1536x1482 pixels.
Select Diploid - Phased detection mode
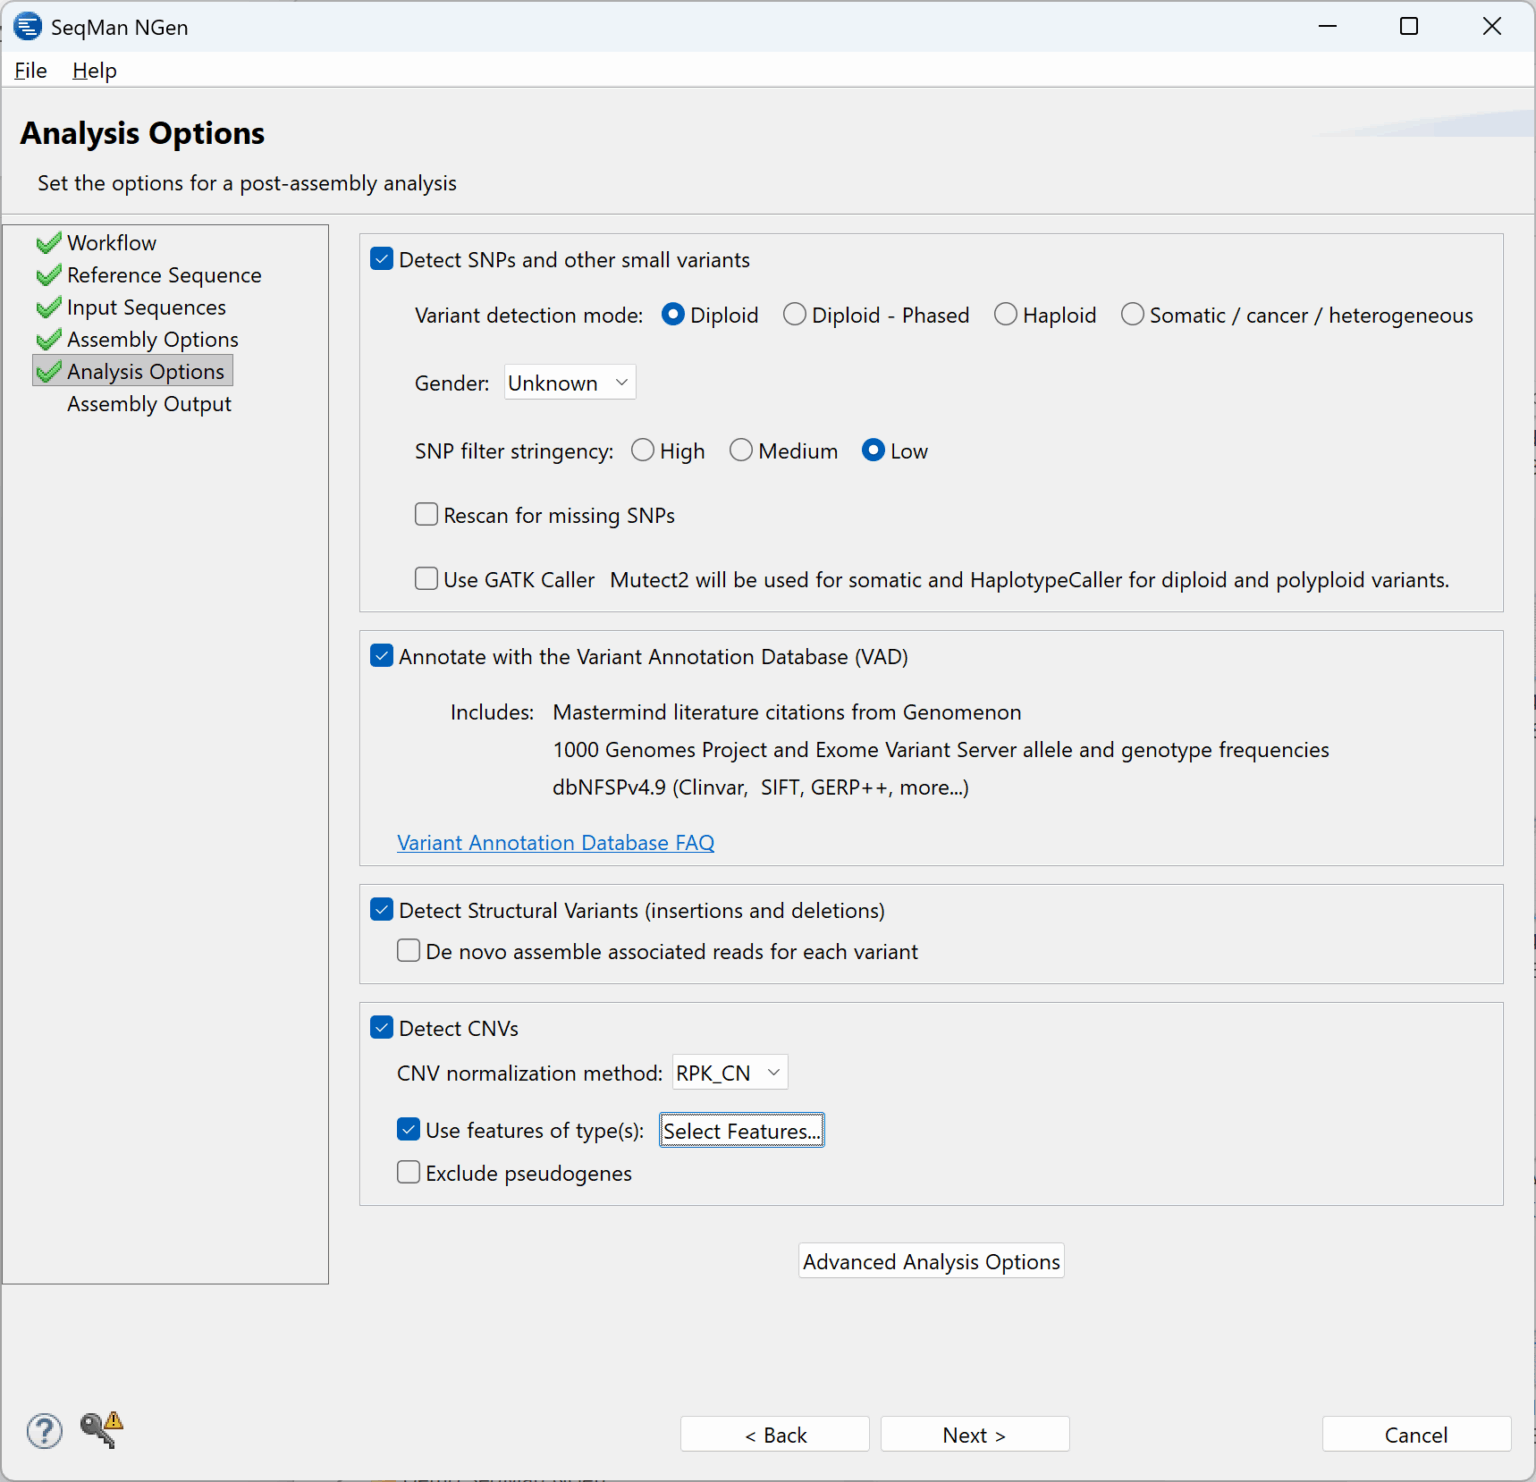point(794,315)
